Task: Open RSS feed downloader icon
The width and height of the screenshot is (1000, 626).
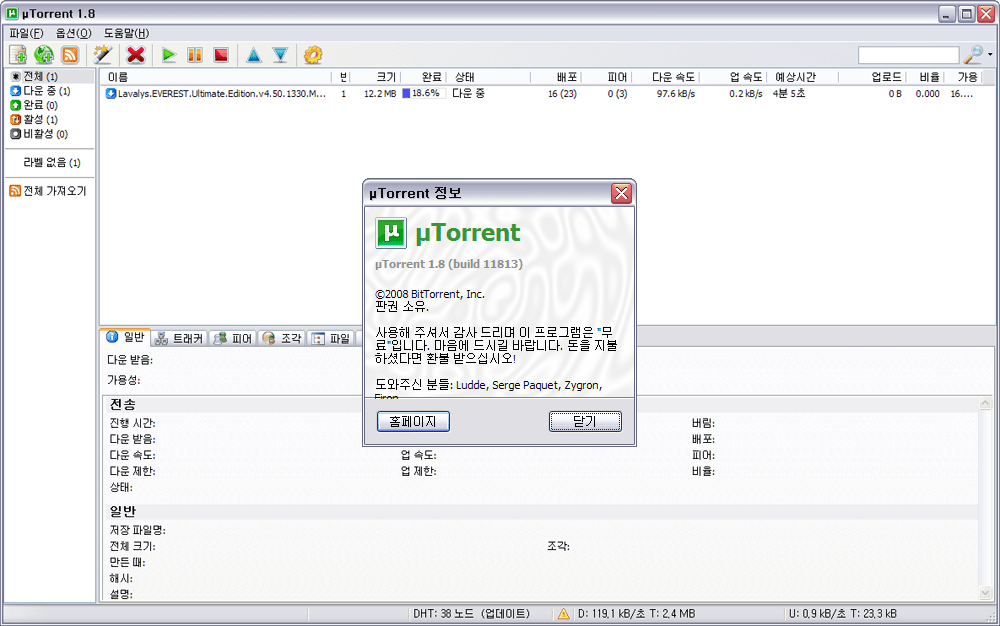Action: coord(70,55)
